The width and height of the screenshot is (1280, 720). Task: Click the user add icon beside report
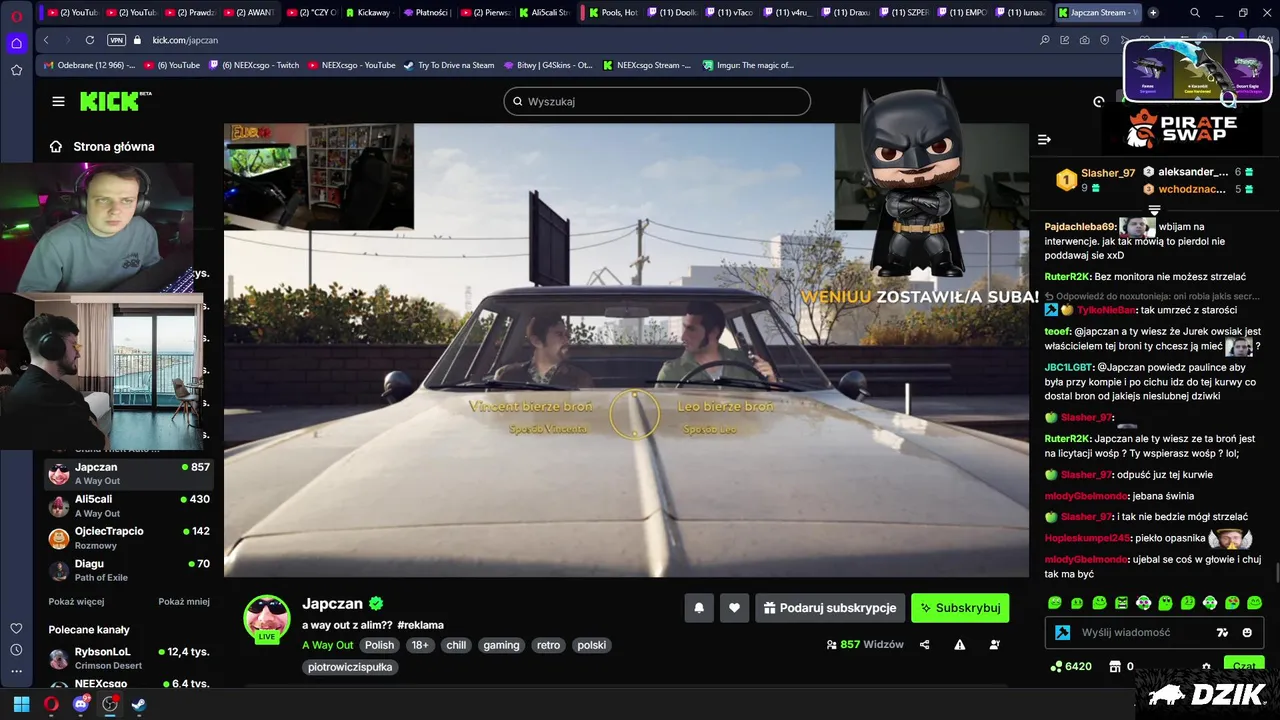point(994,645)
